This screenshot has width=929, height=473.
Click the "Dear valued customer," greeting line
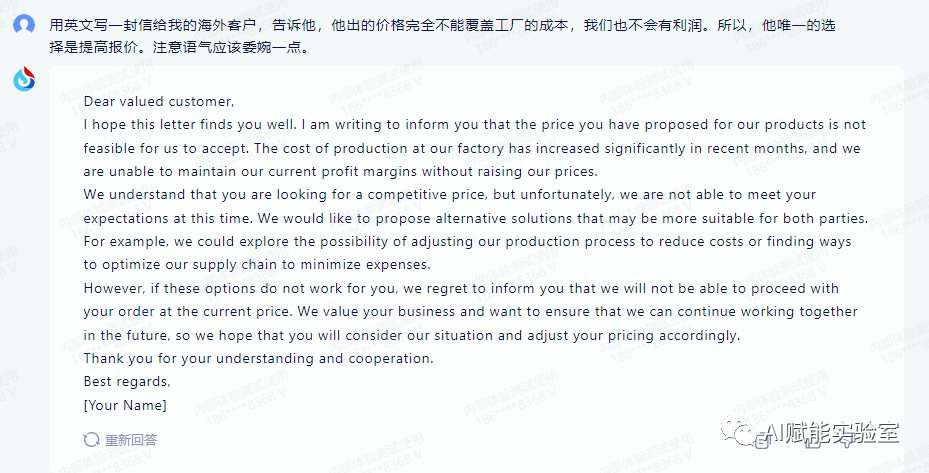coord(159,101)
